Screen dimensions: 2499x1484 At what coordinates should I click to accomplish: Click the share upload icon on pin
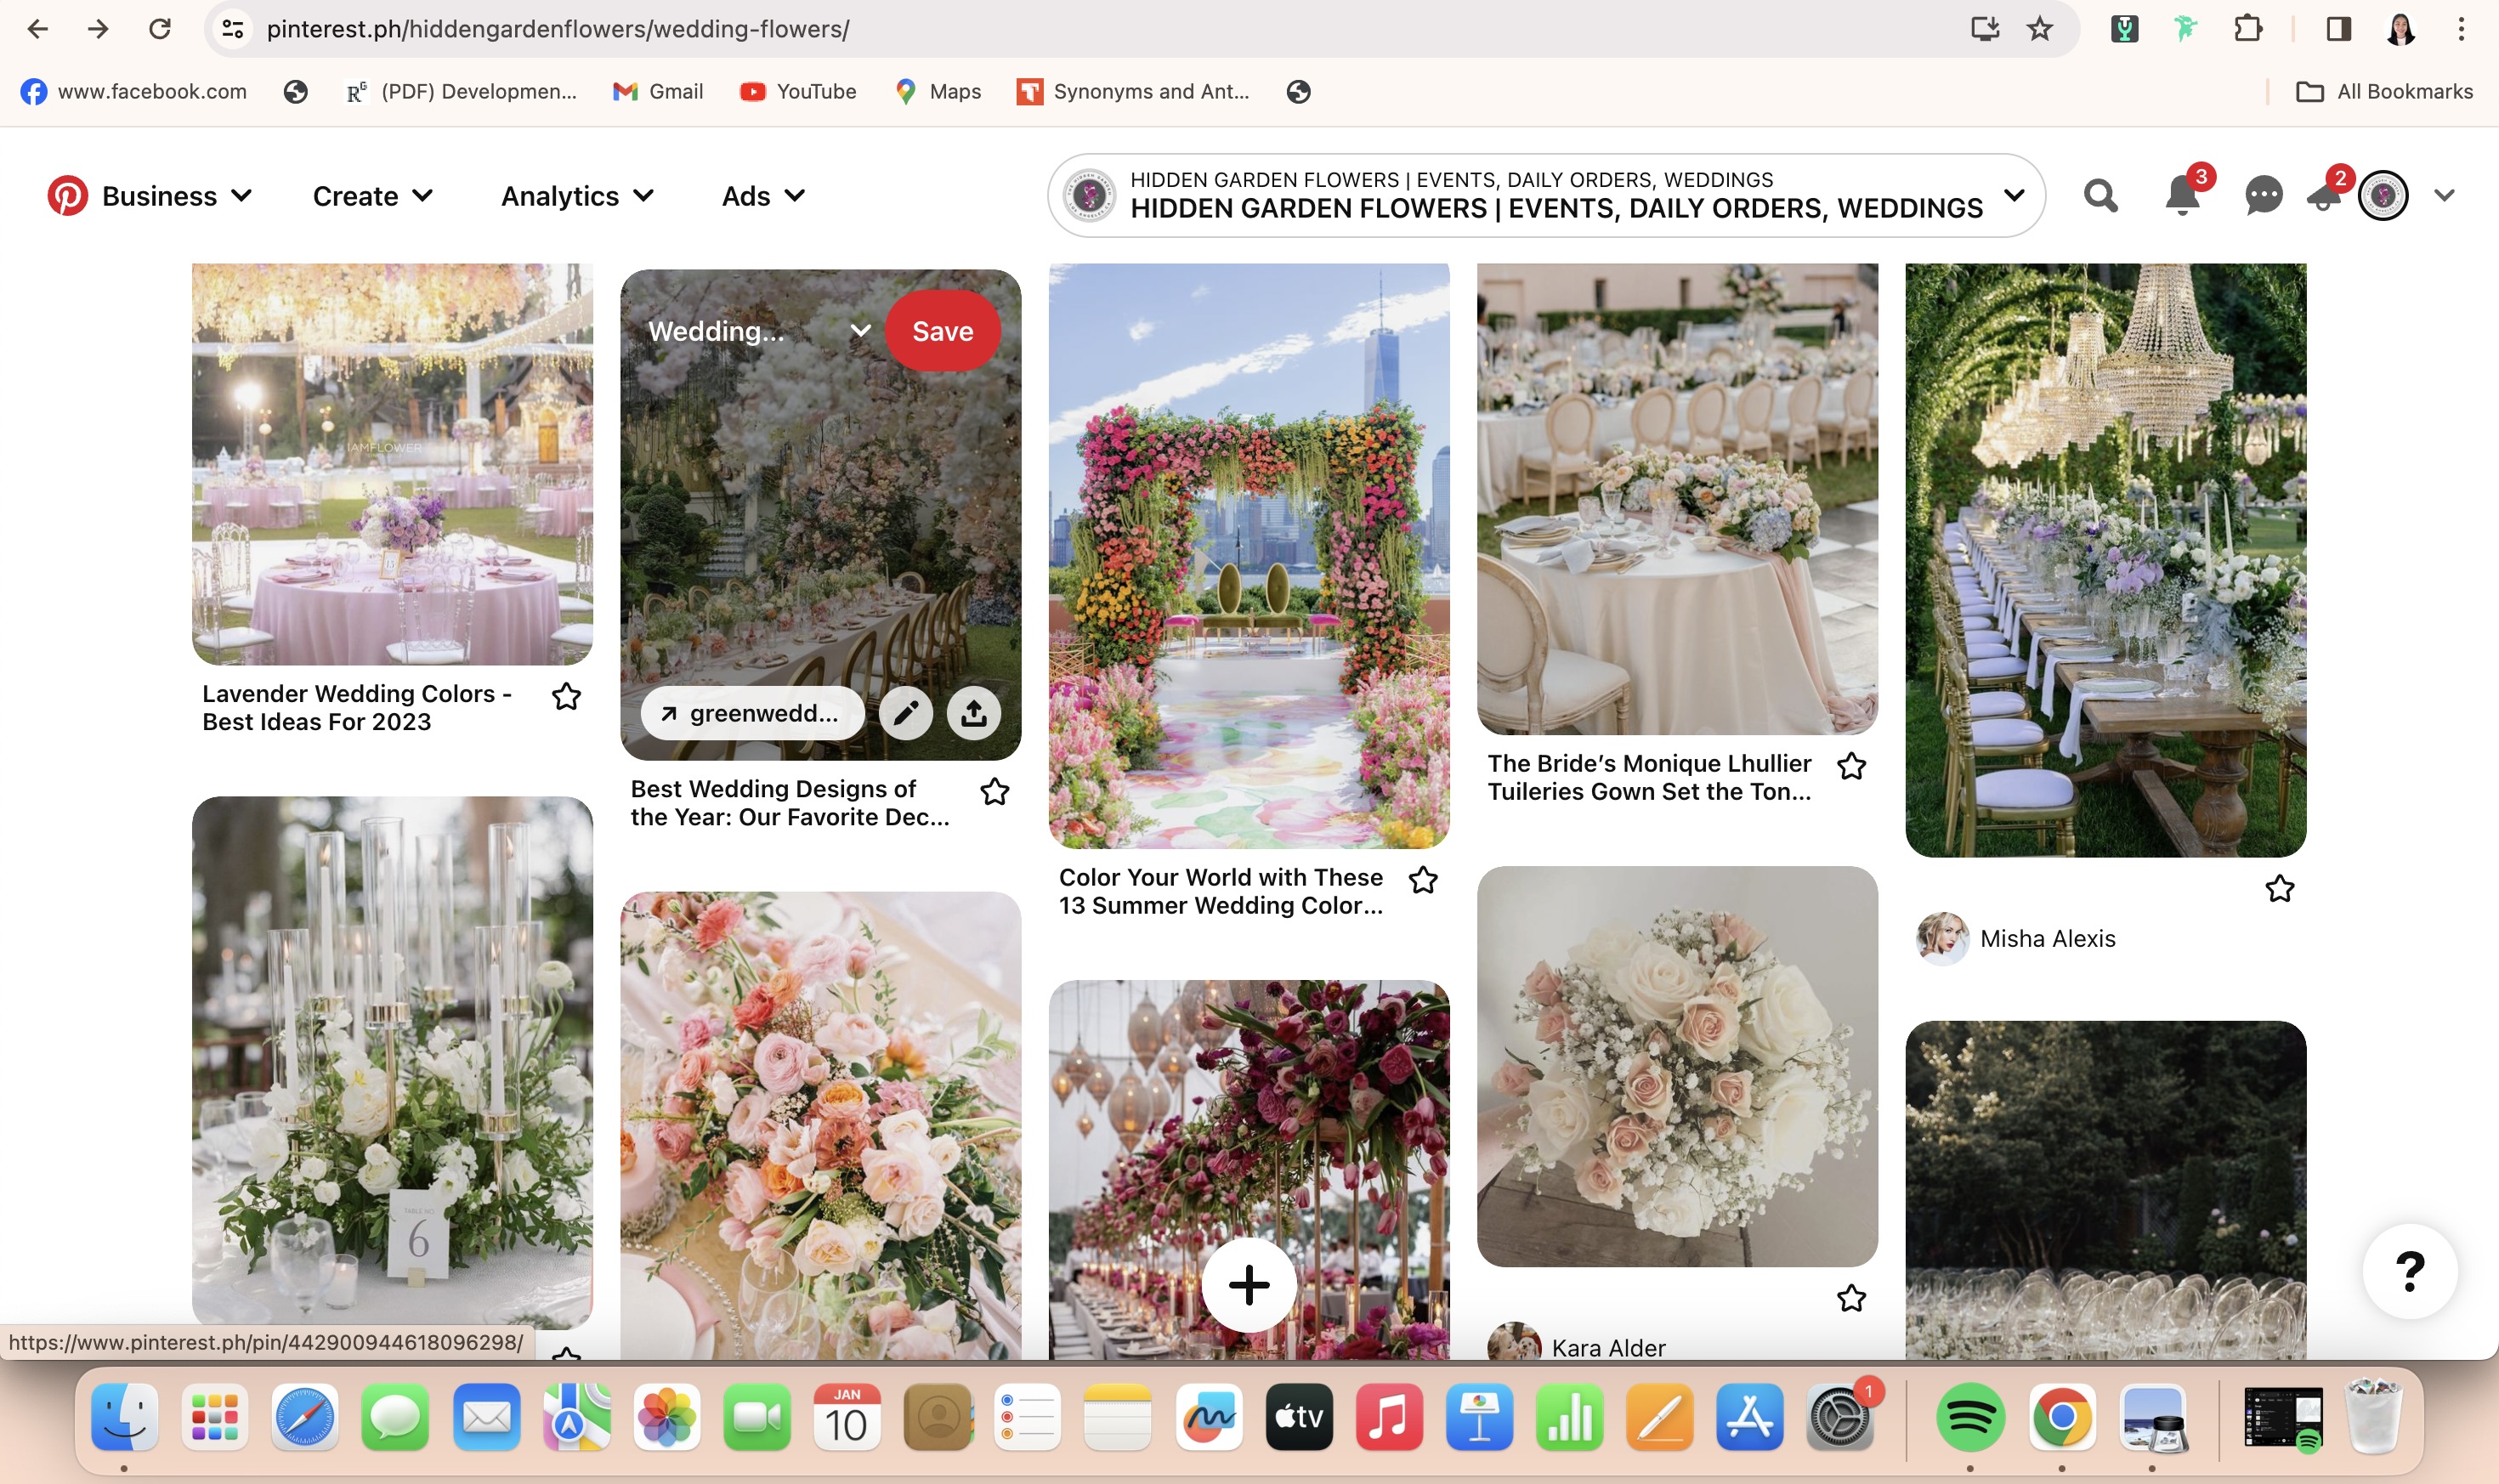(973, 713)
